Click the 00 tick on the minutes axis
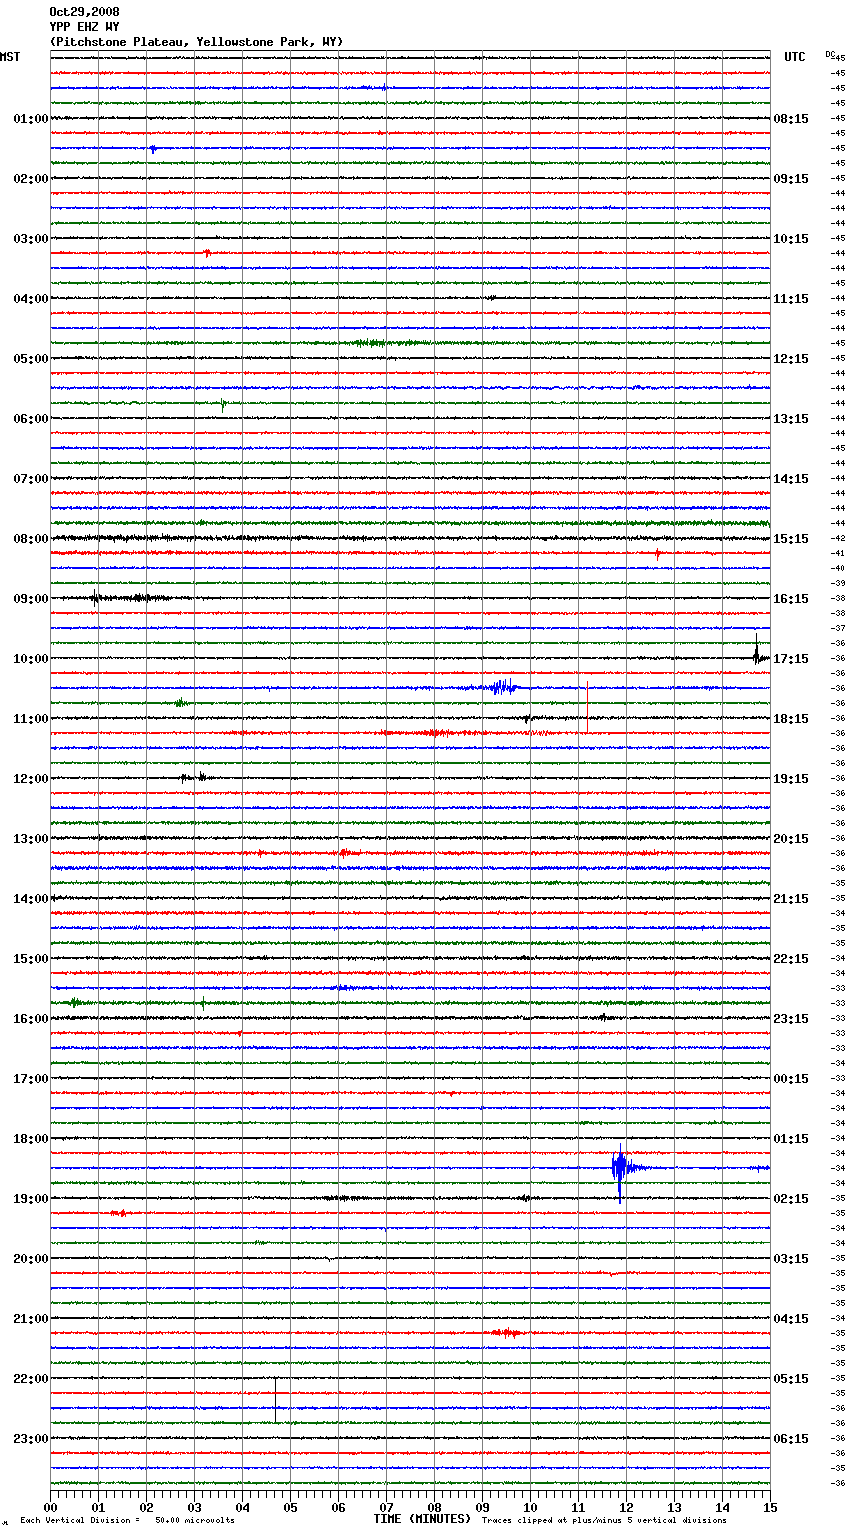This screenshot has width=850, height=1534. pyautogui.click(x=50, y=1507)
